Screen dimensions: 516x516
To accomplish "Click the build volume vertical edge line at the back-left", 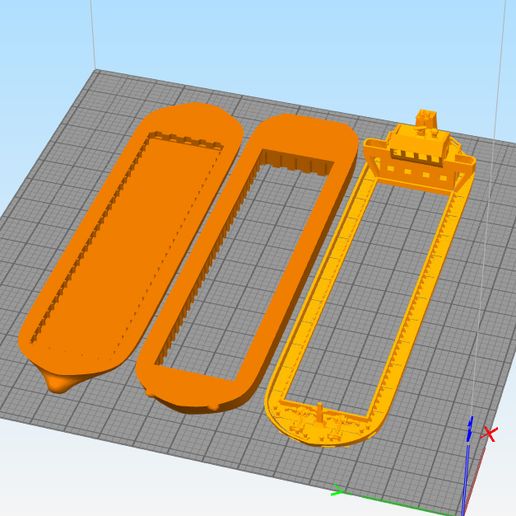I will 94,35.
